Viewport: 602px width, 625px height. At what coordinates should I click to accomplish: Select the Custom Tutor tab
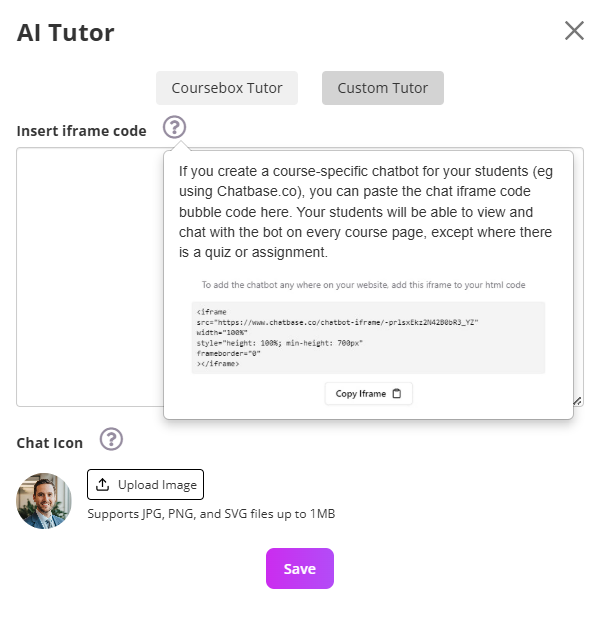pyautogui.click(x=382, y=88)
